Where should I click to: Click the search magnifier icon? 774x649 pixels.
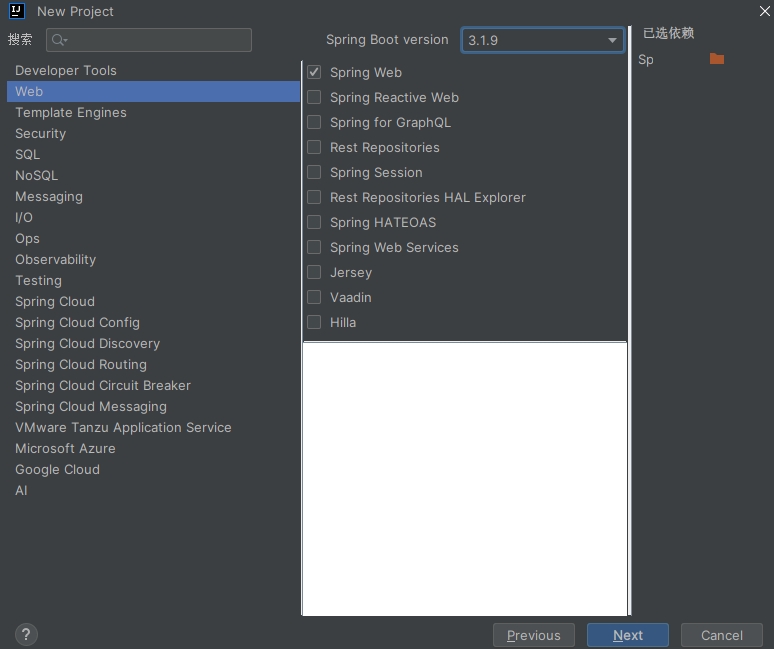(59, 40)
